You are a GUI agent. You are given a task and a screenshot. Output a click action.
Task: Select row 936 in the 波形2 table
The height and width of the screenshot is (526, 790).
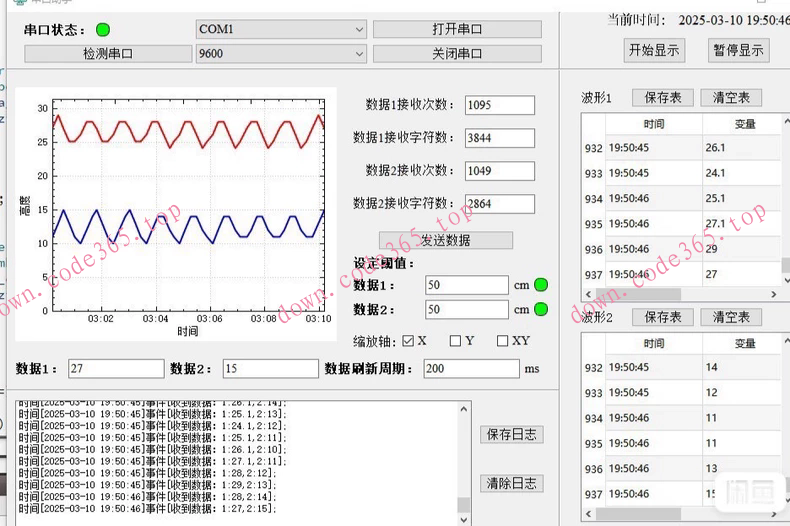coord(683,469)
